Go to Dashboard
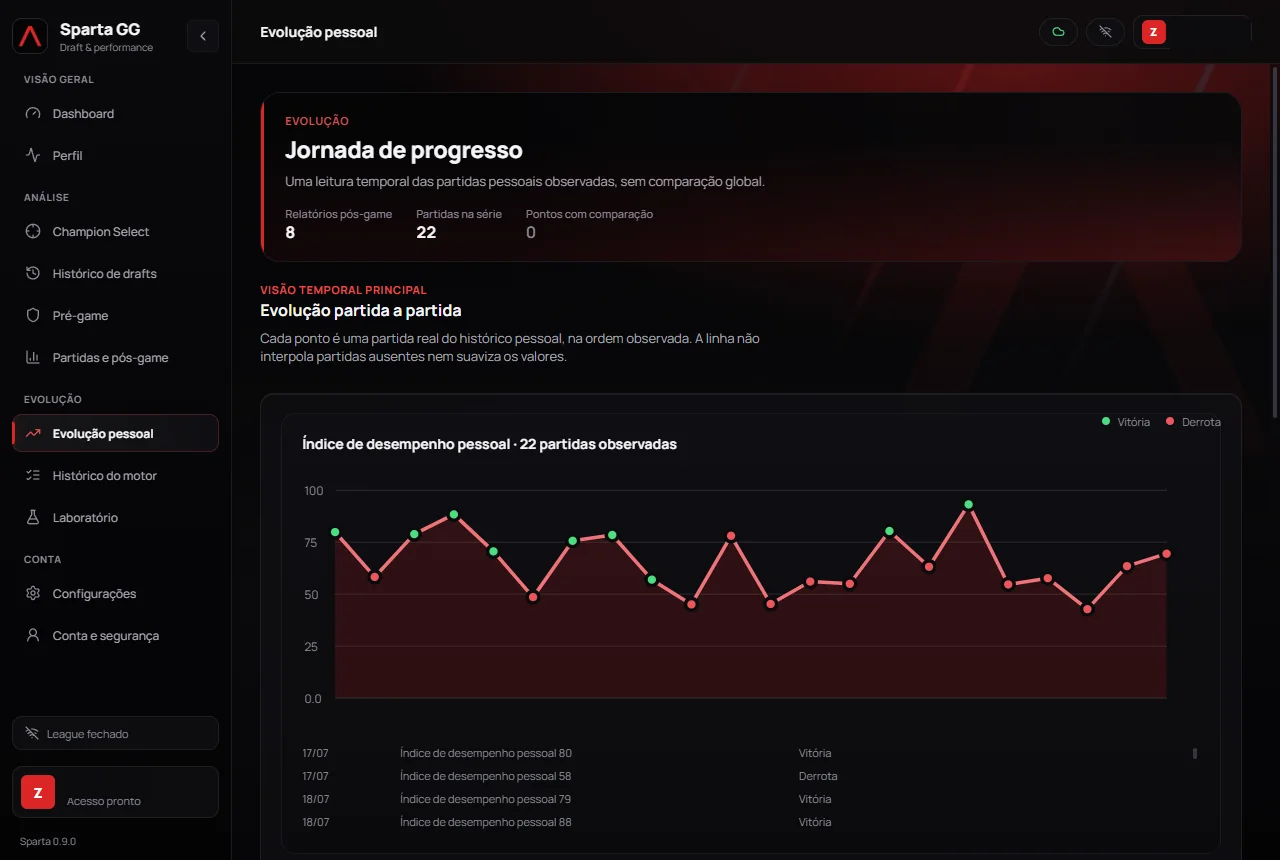Image resolution: width=1280 pixels, height=860 pixels. pyautogui.click(x=115, y=114)
